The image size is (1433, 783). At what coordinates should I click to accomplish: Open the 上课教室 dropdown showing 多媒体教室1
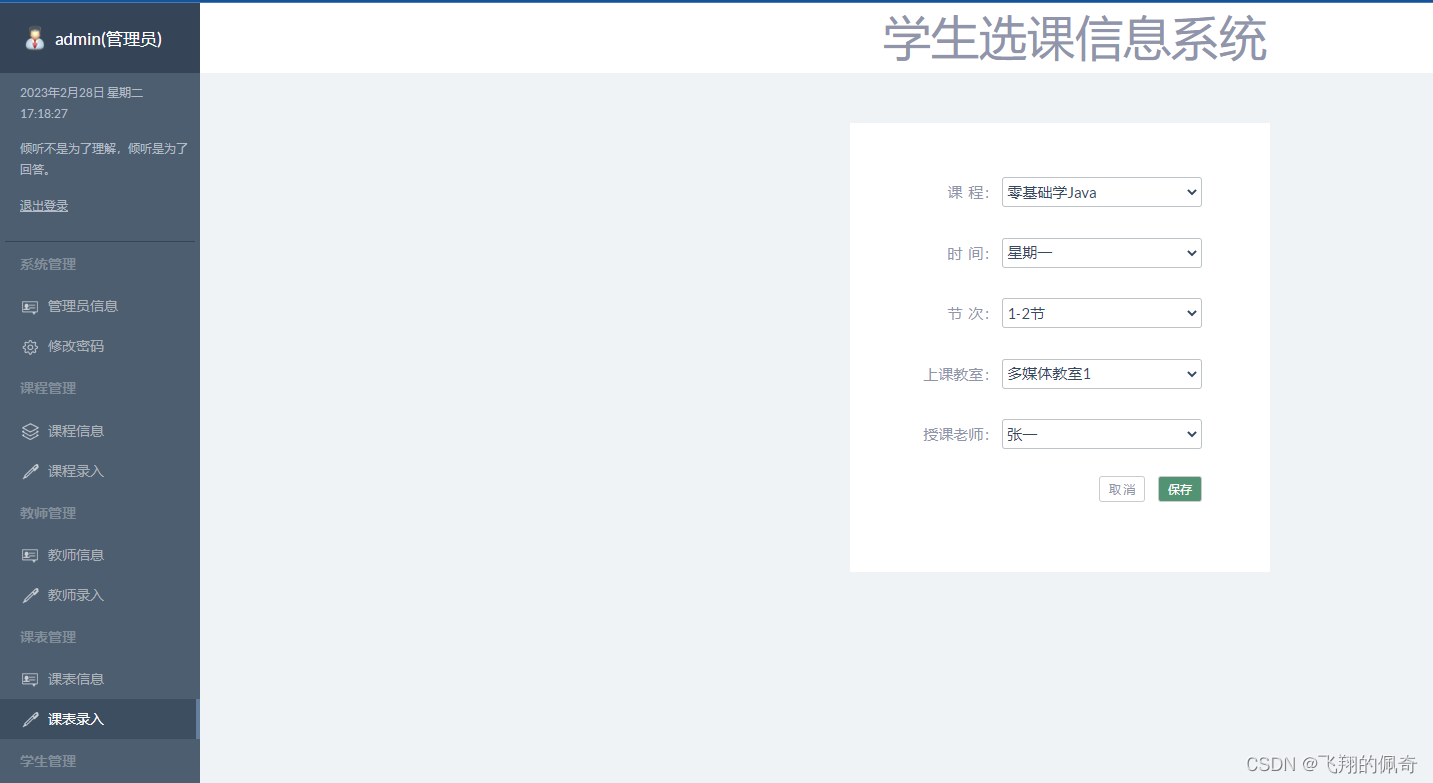tap(1101, 374)
